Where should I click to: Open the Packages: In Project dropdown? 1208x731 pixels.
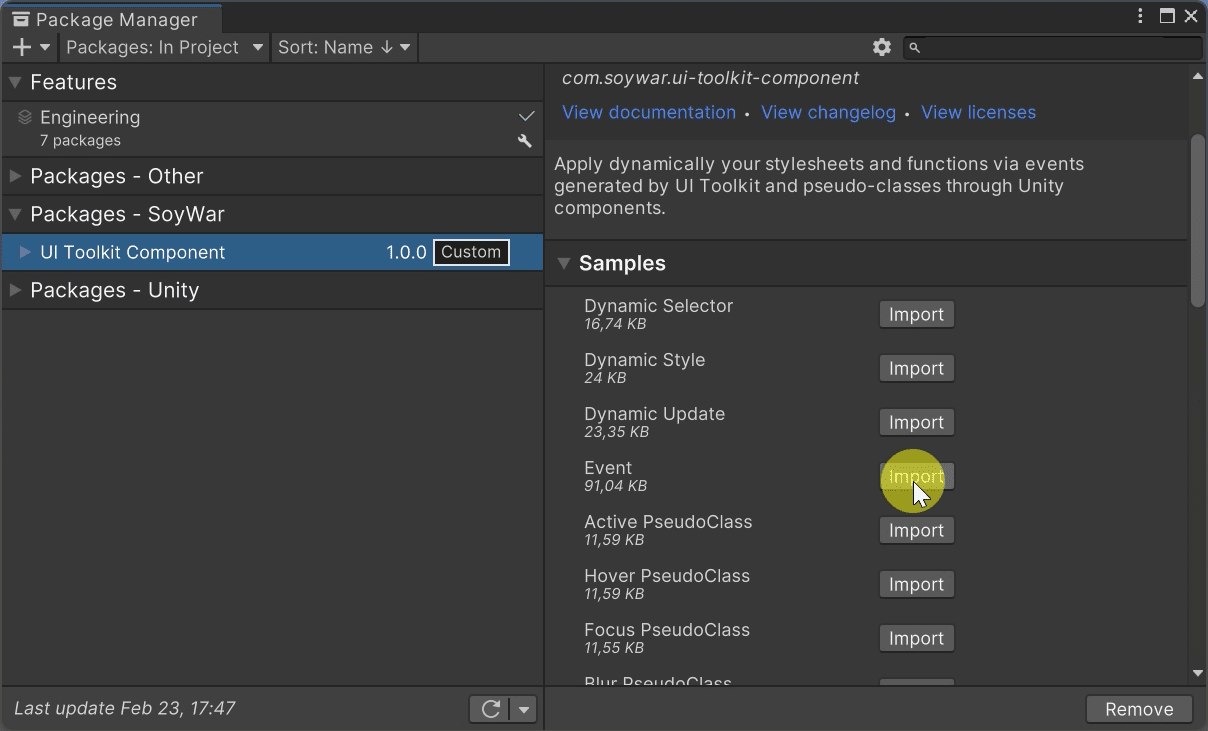pos(163,46)
